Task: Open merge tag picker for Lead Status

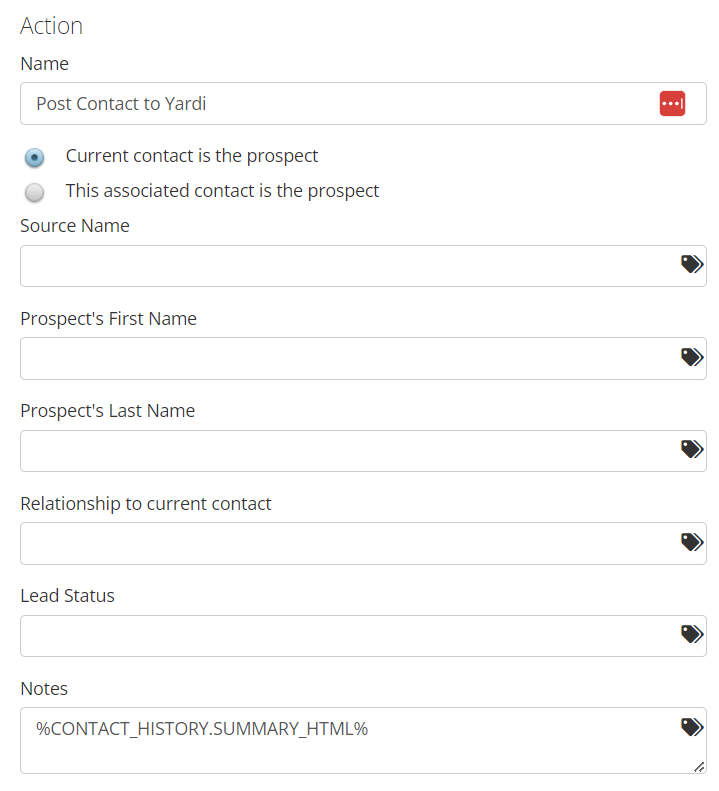Action: [x=692, y=634]
